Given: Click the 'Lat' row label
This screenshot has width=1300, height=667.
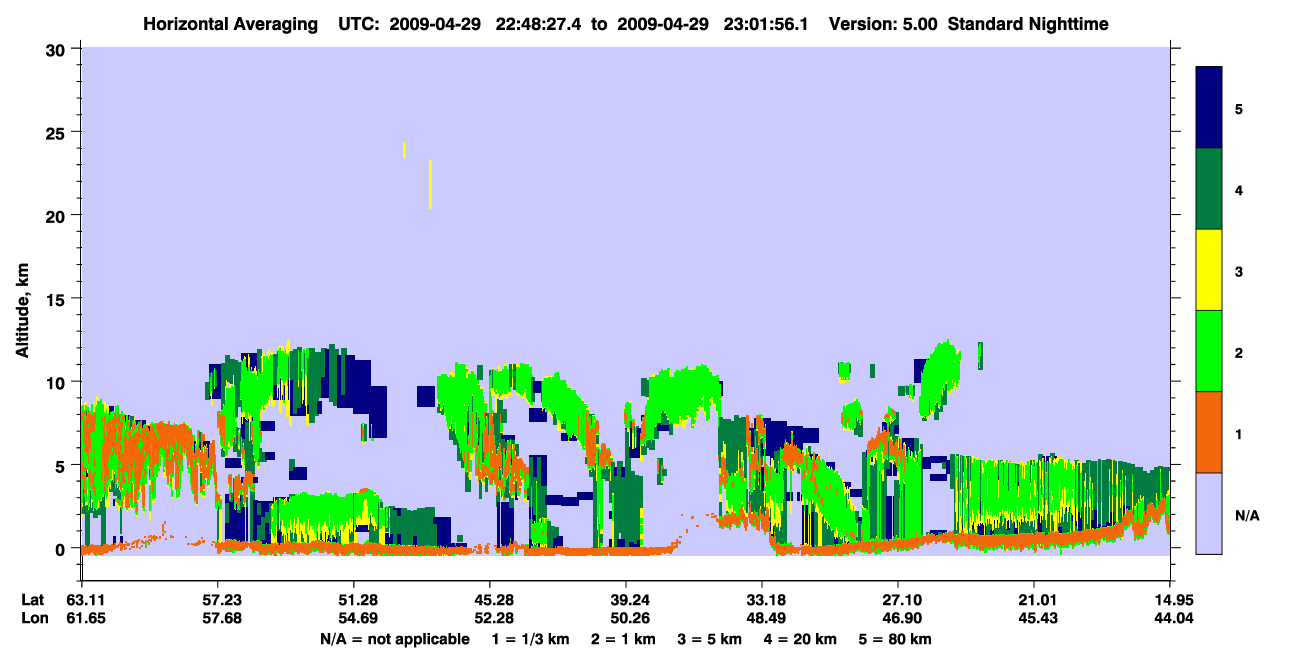Looking at the screenshot, I should pos(33,600).
